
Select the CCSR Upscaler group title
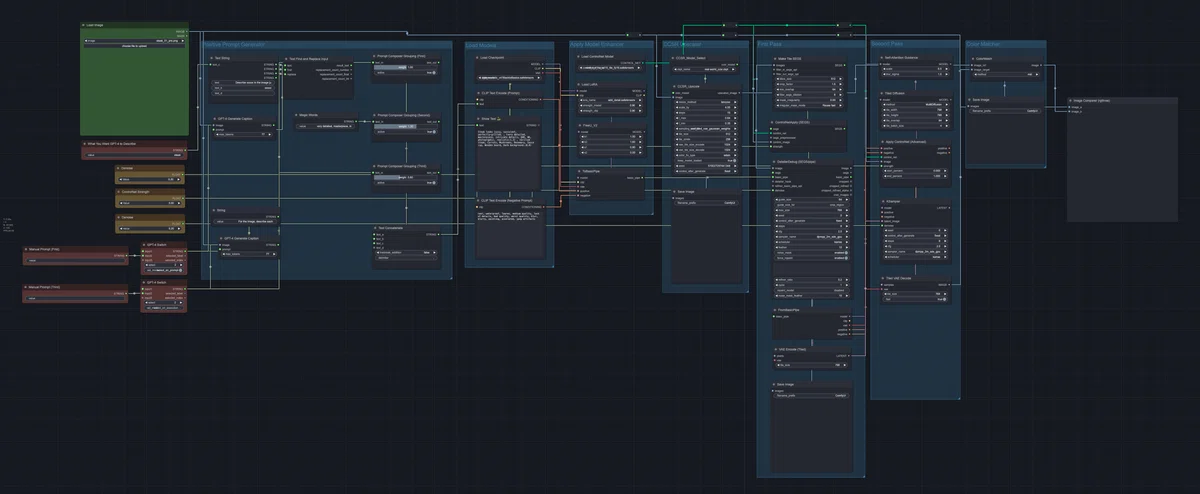(684, 45)
